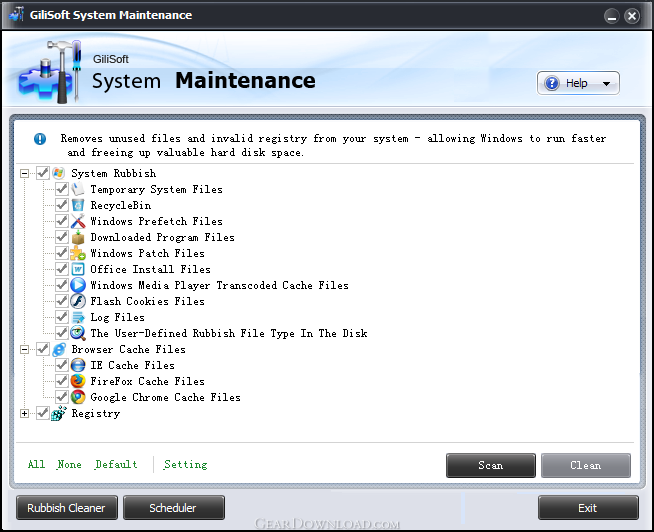Click the GiliSoft gear and hammer logo
Screen dimensions: 654x532
pos(49,71)
